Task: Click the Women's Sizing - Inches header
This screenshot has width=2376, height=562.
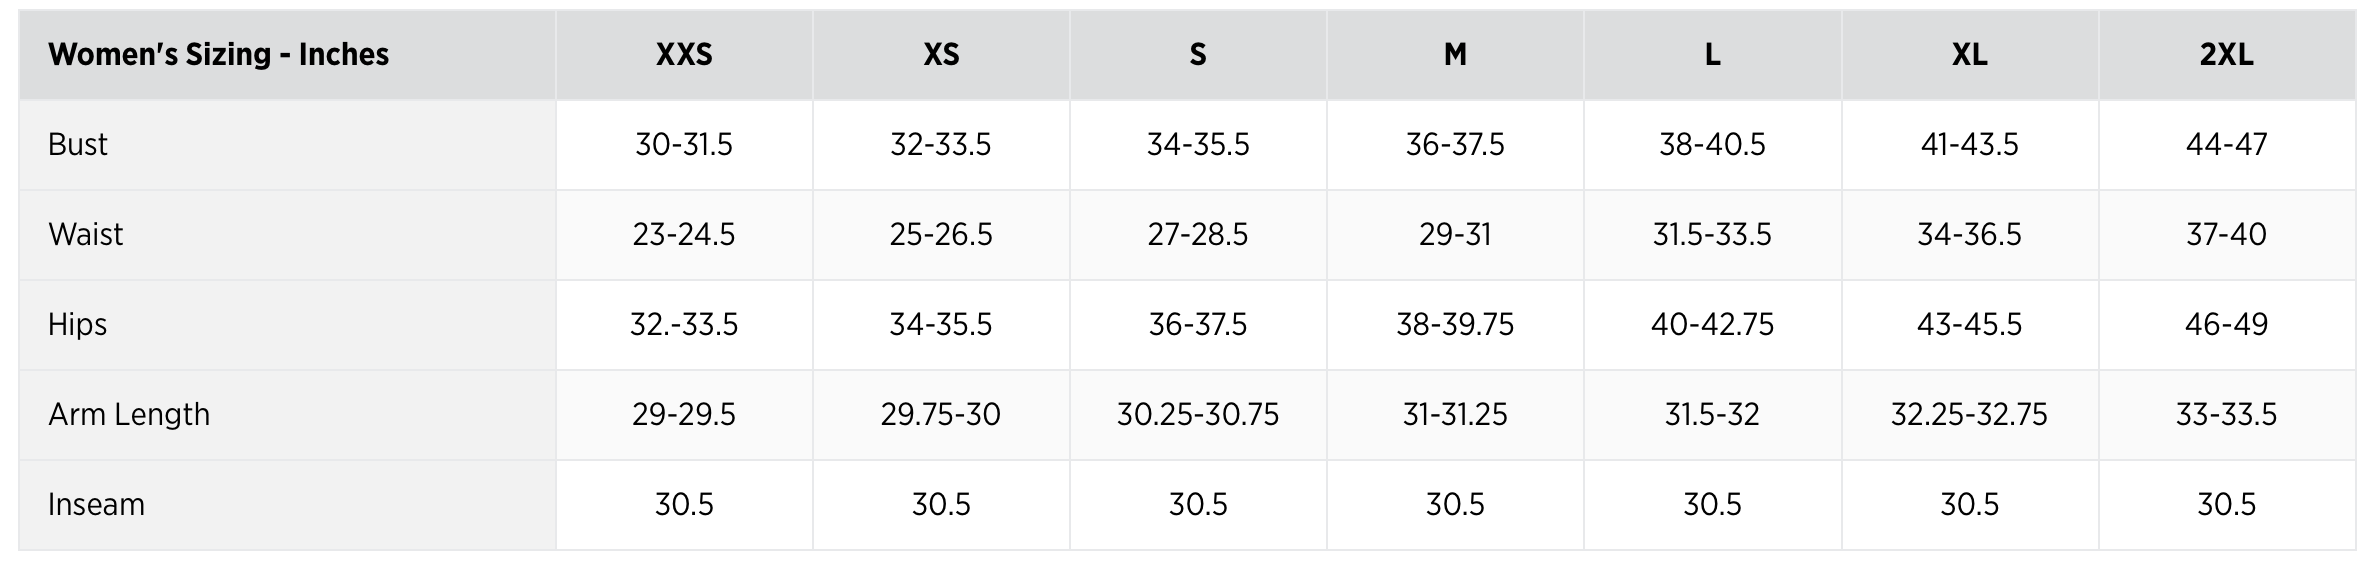Action: click(x=218, y=54)
